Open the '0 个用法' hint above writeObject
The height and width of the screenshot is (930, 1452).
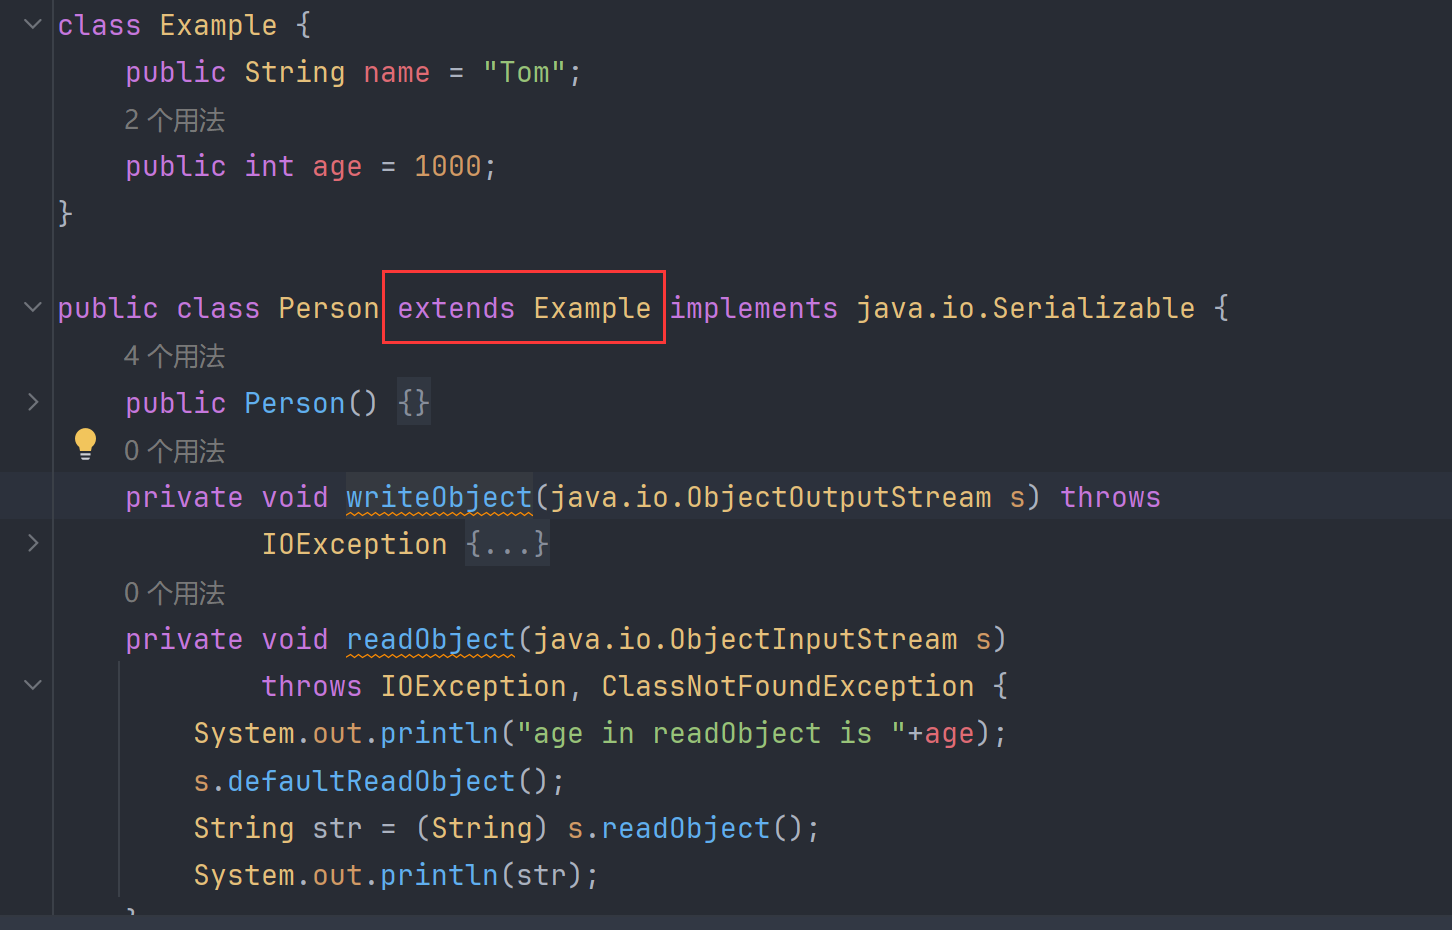(175, 451)
